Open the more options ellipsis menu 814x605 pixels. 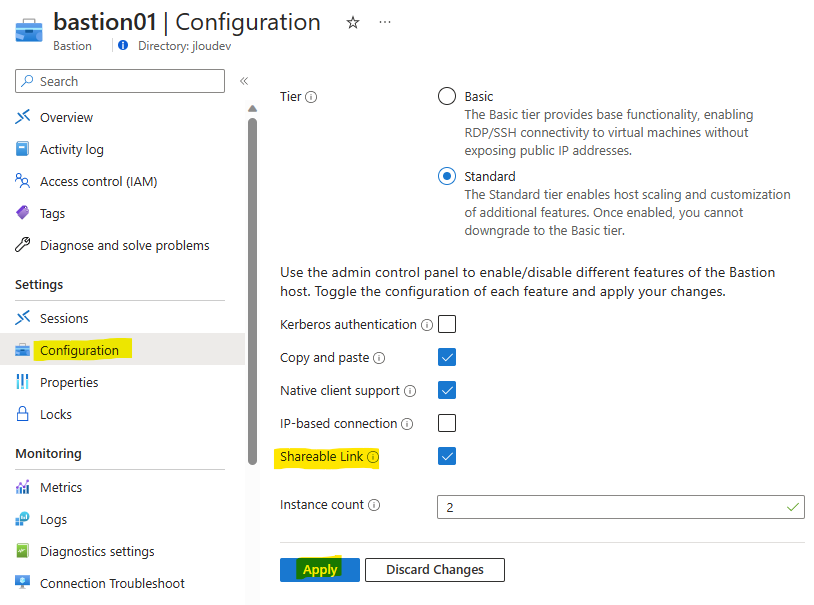(385, 22)
